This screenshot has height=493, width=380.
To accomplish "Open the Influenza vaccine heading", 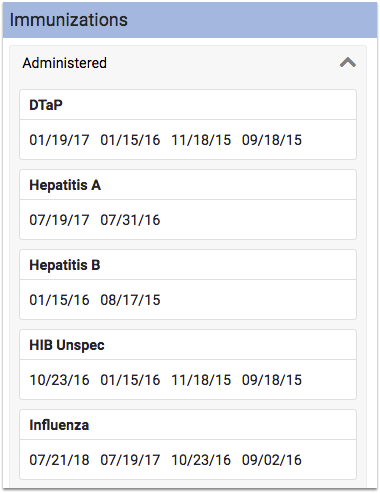I will coord(59,425).
